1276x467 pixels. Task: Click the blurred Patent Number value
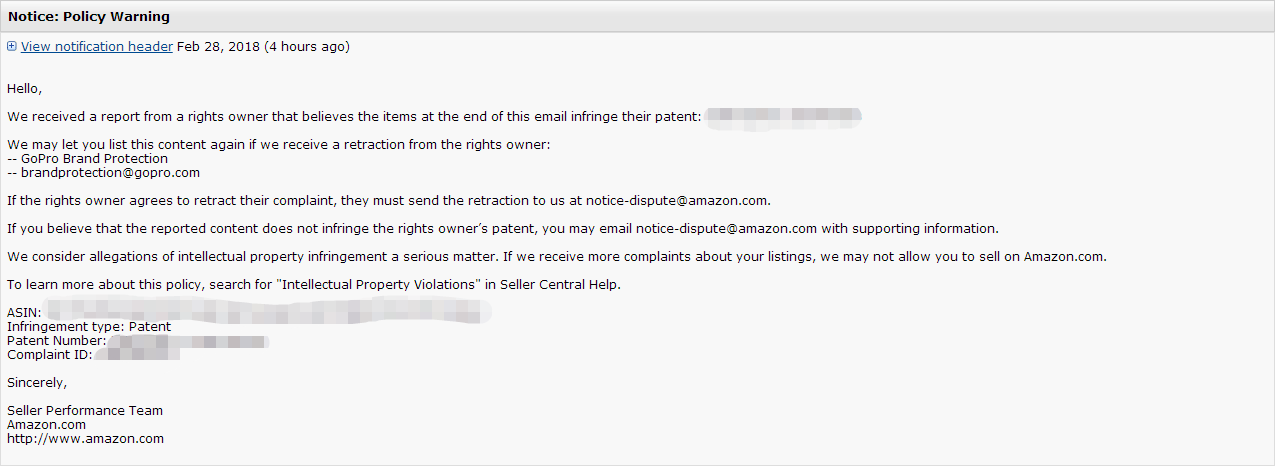coord(189,341)
